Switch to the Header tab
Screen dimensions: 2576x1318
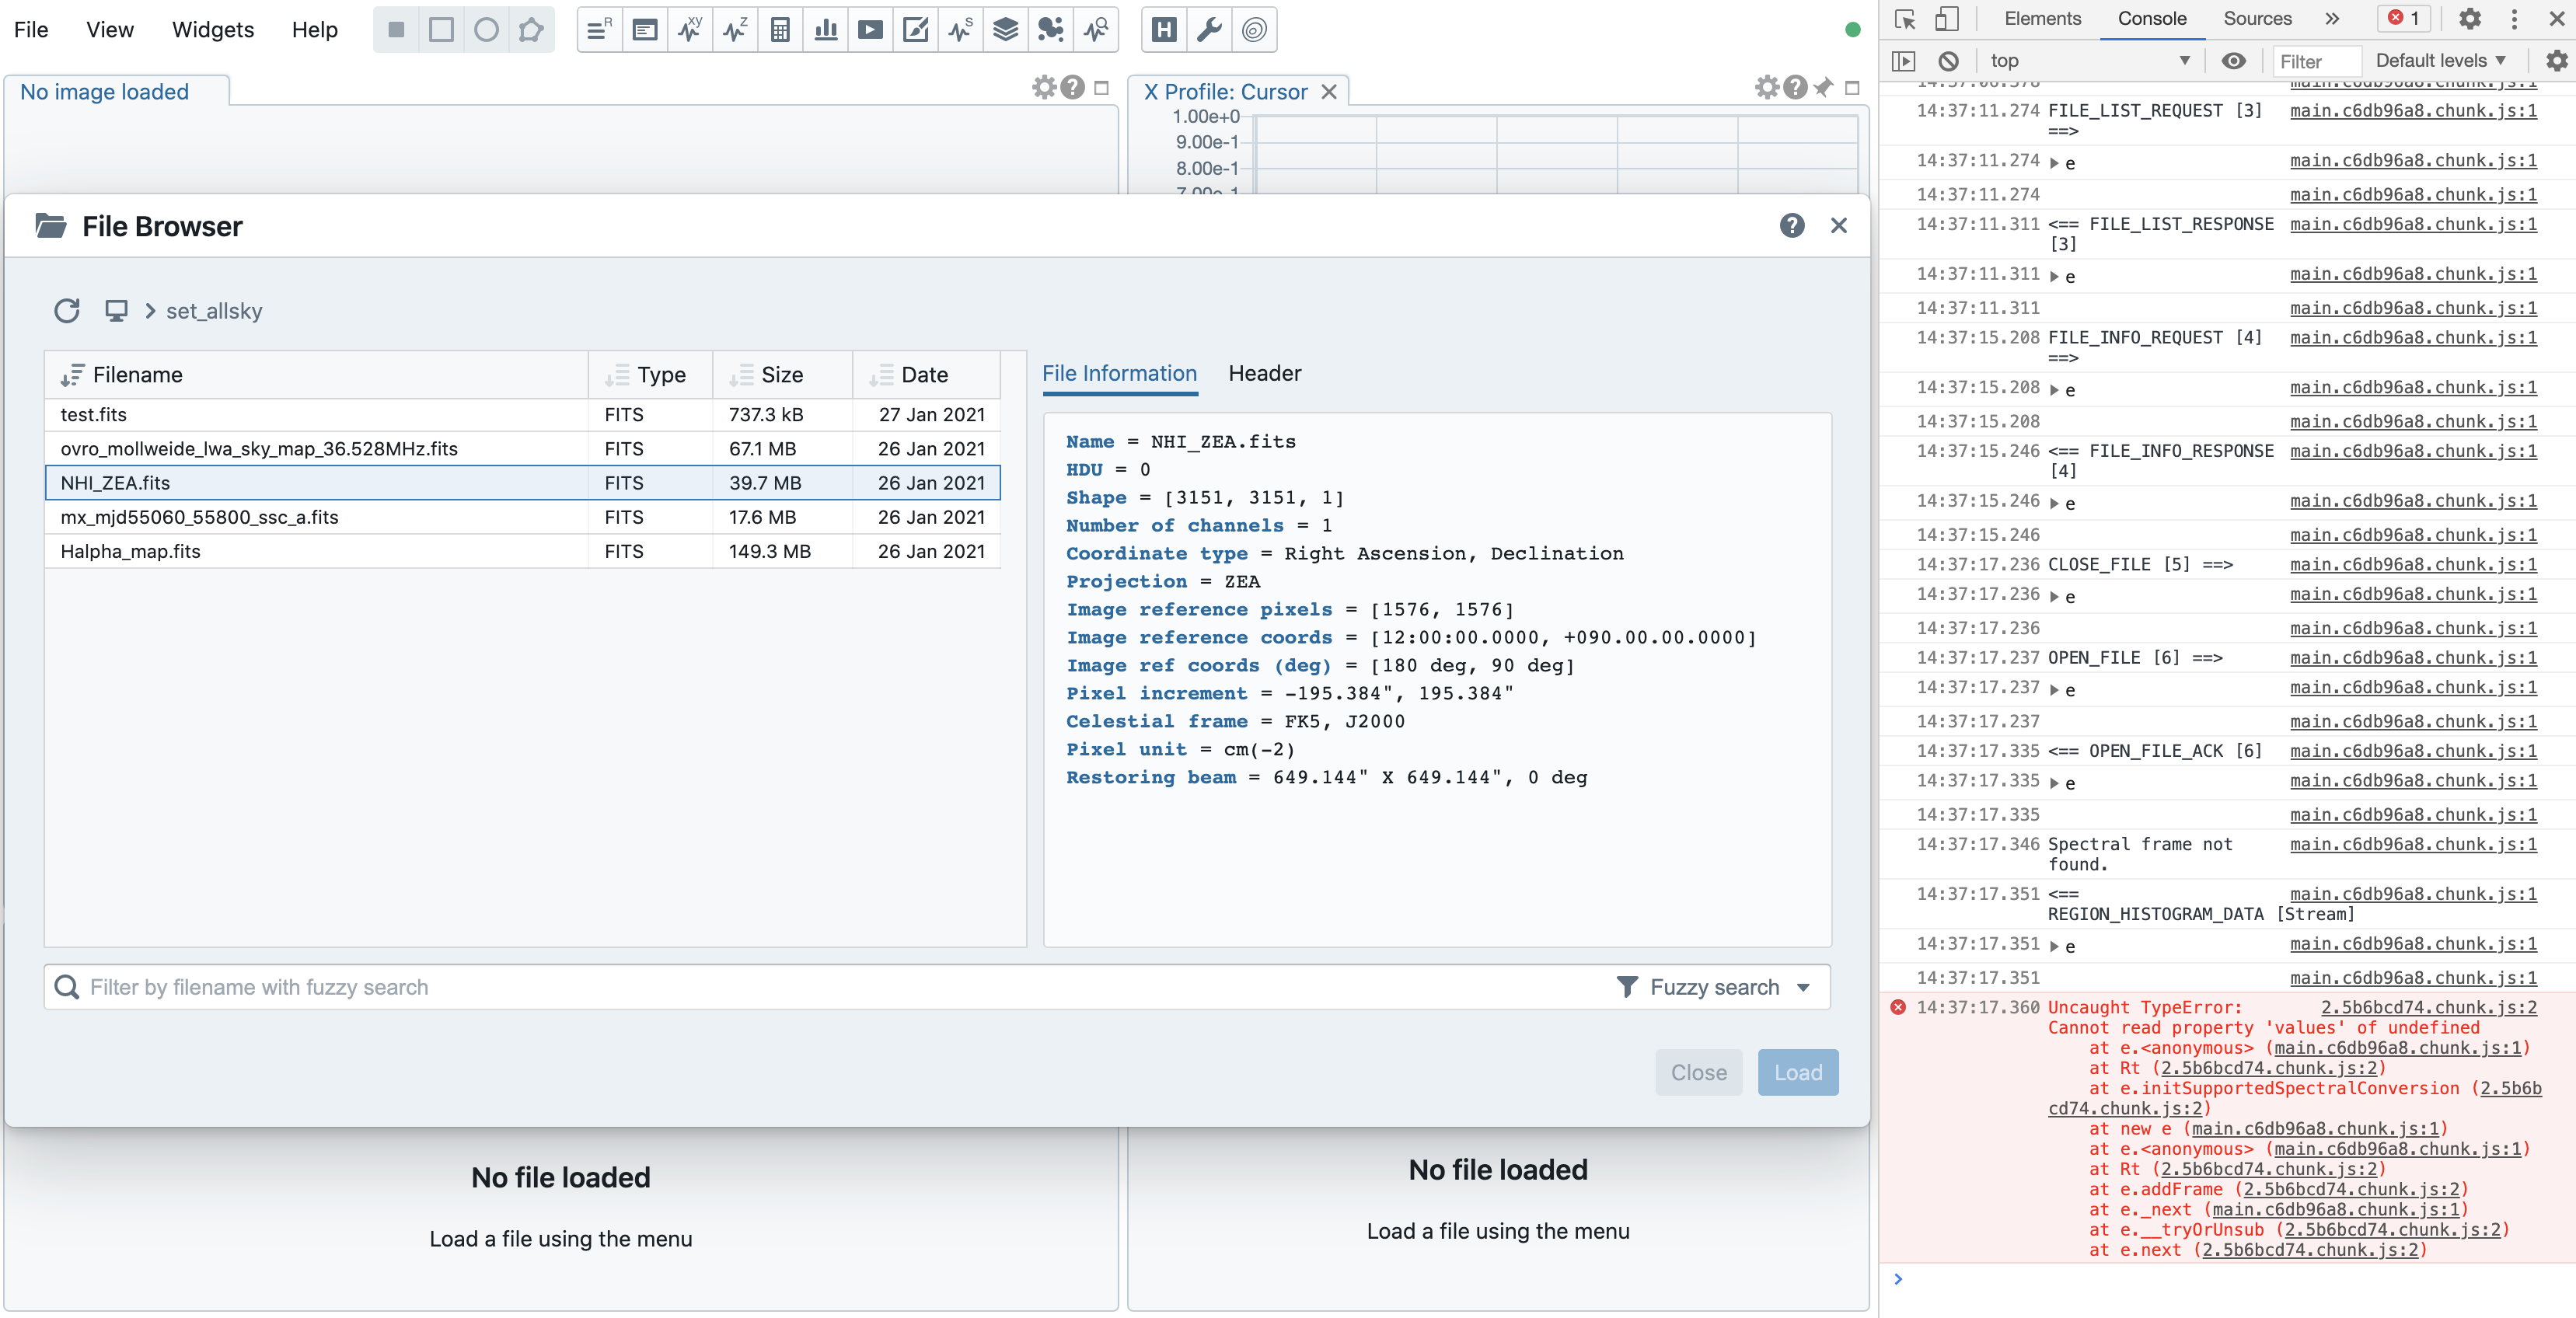coord(1264,373)
